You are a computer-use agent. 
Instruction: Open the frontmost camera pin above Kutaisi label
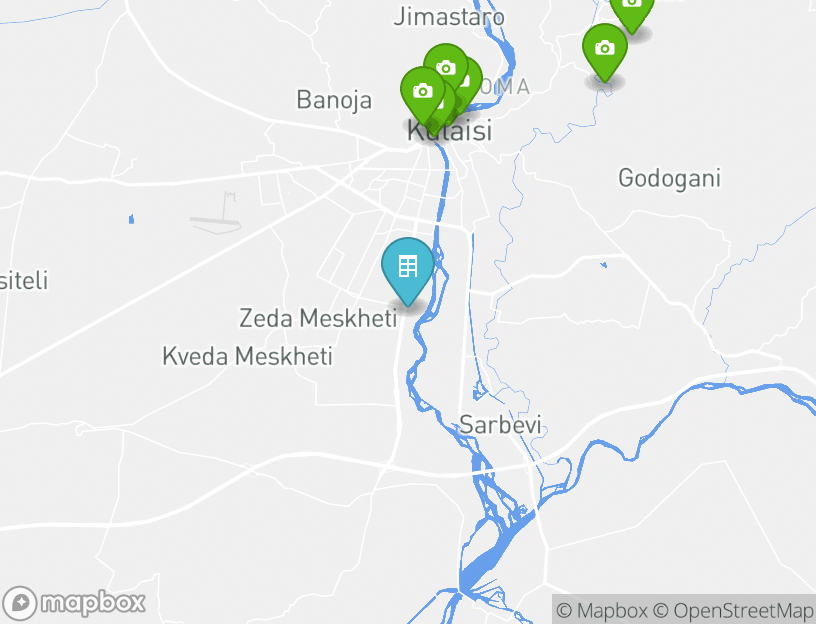[423, 93]
